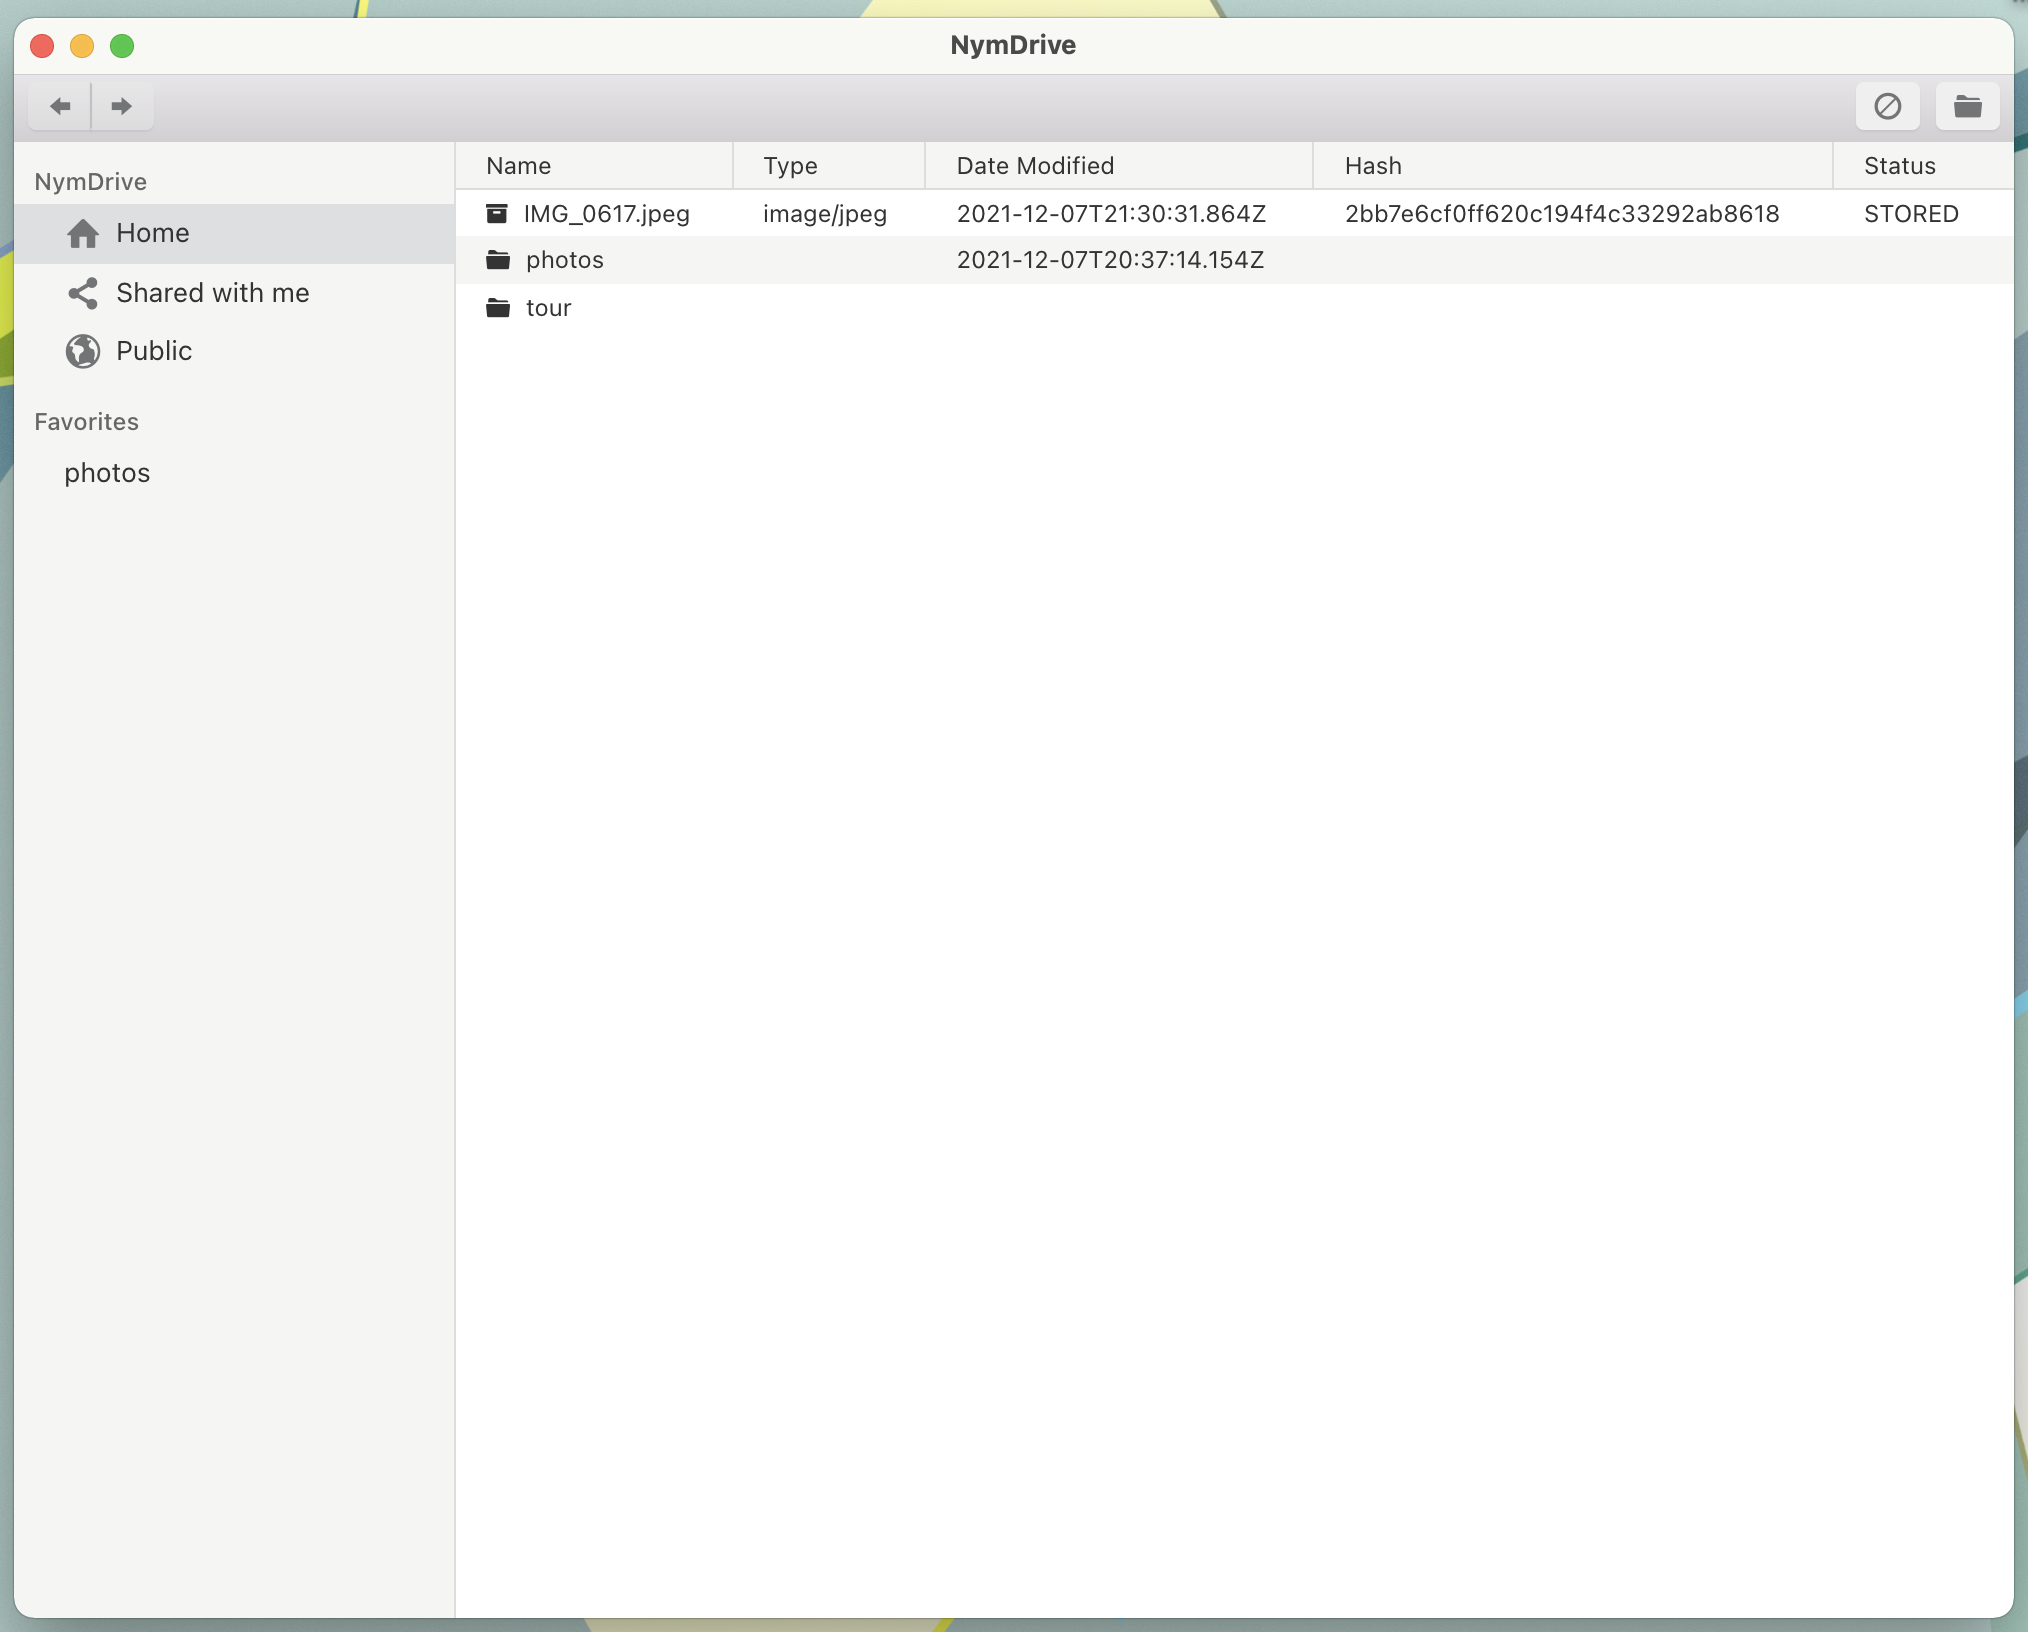Screen dimensions: 2028x1632
Task: Click the forward navigation arrow
Action: pyautogui.click(x=122, y=106)
